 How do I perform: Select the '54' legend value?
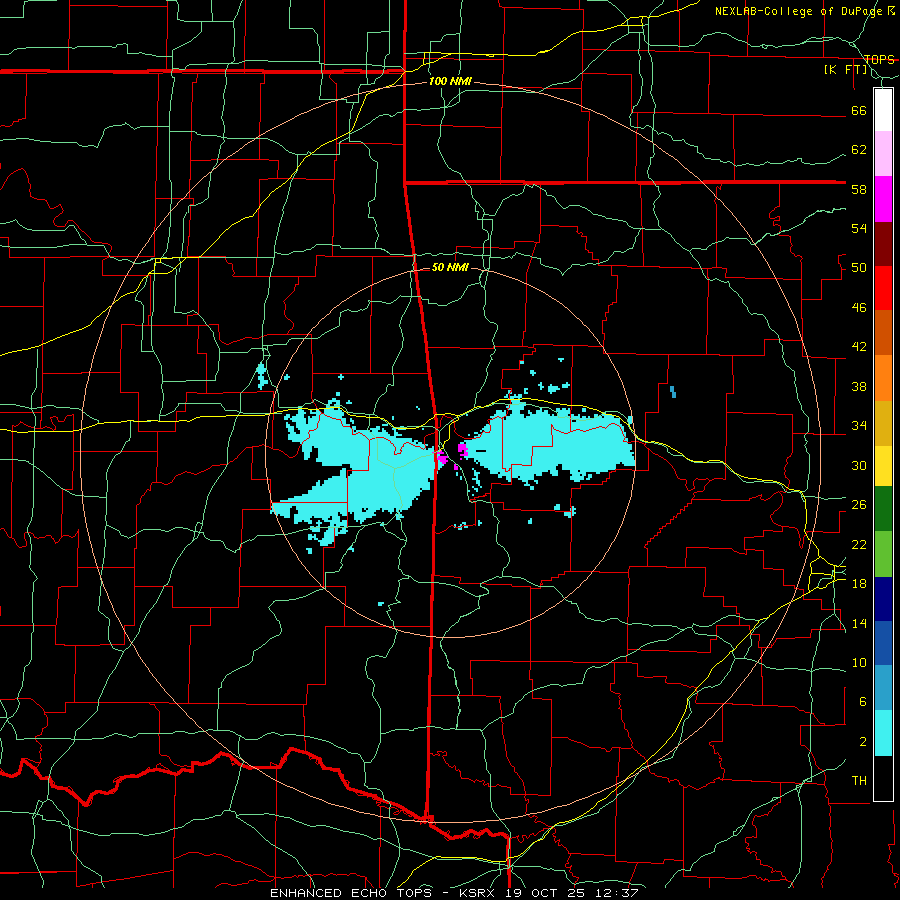(859, 228)
